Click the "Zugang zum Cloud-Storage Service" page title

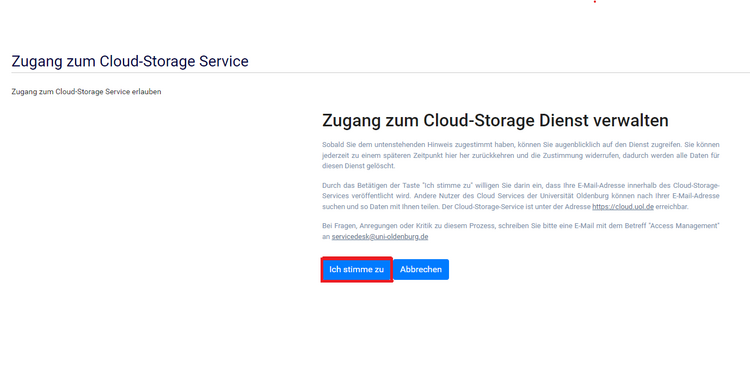[130, 61]
